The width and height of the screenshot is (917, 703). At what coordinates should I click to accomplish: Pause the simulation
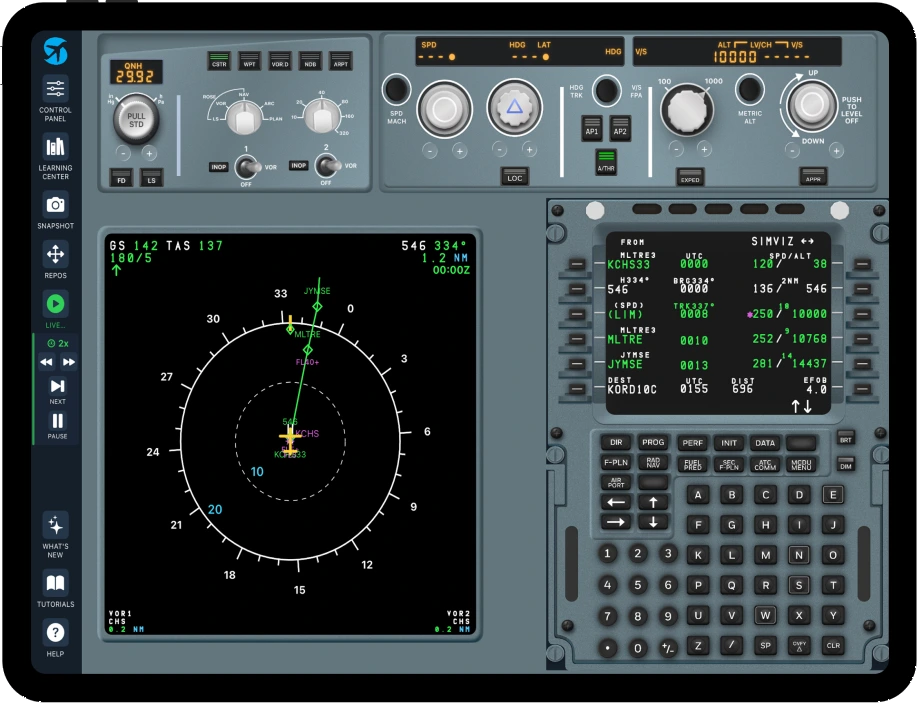57,425
